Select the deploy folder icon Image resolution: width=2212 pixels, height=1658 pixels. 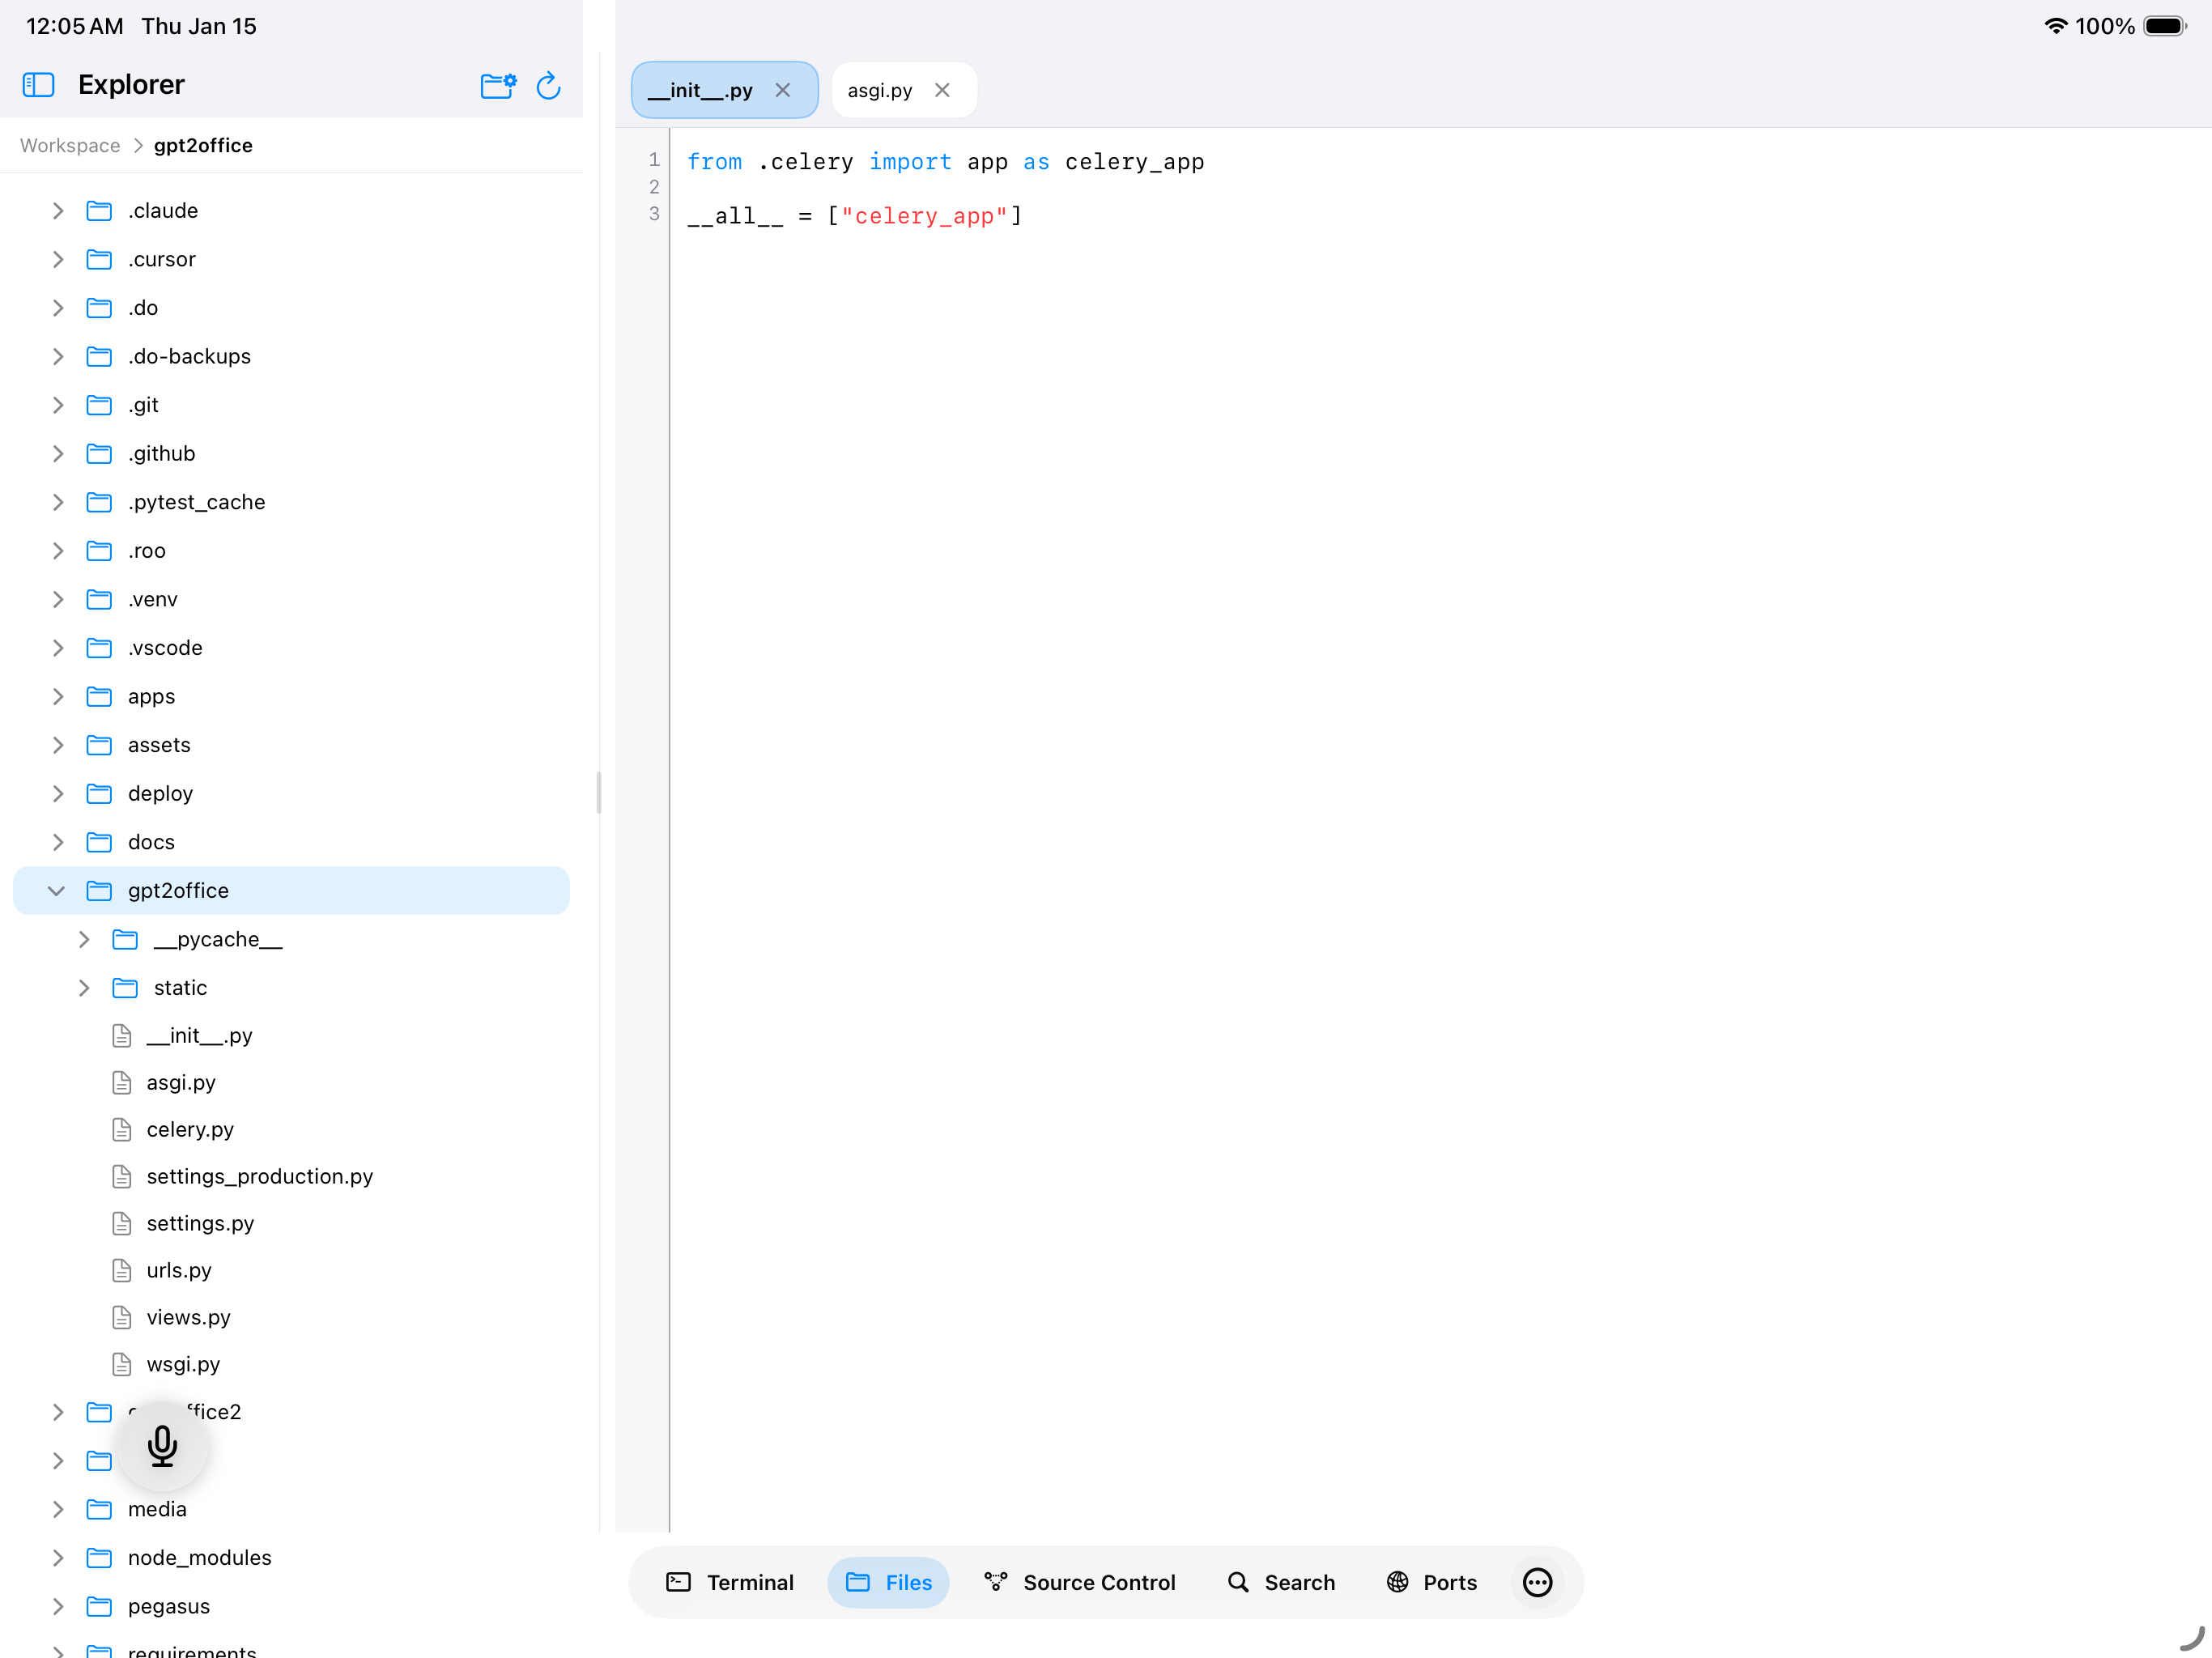[99, 793]
